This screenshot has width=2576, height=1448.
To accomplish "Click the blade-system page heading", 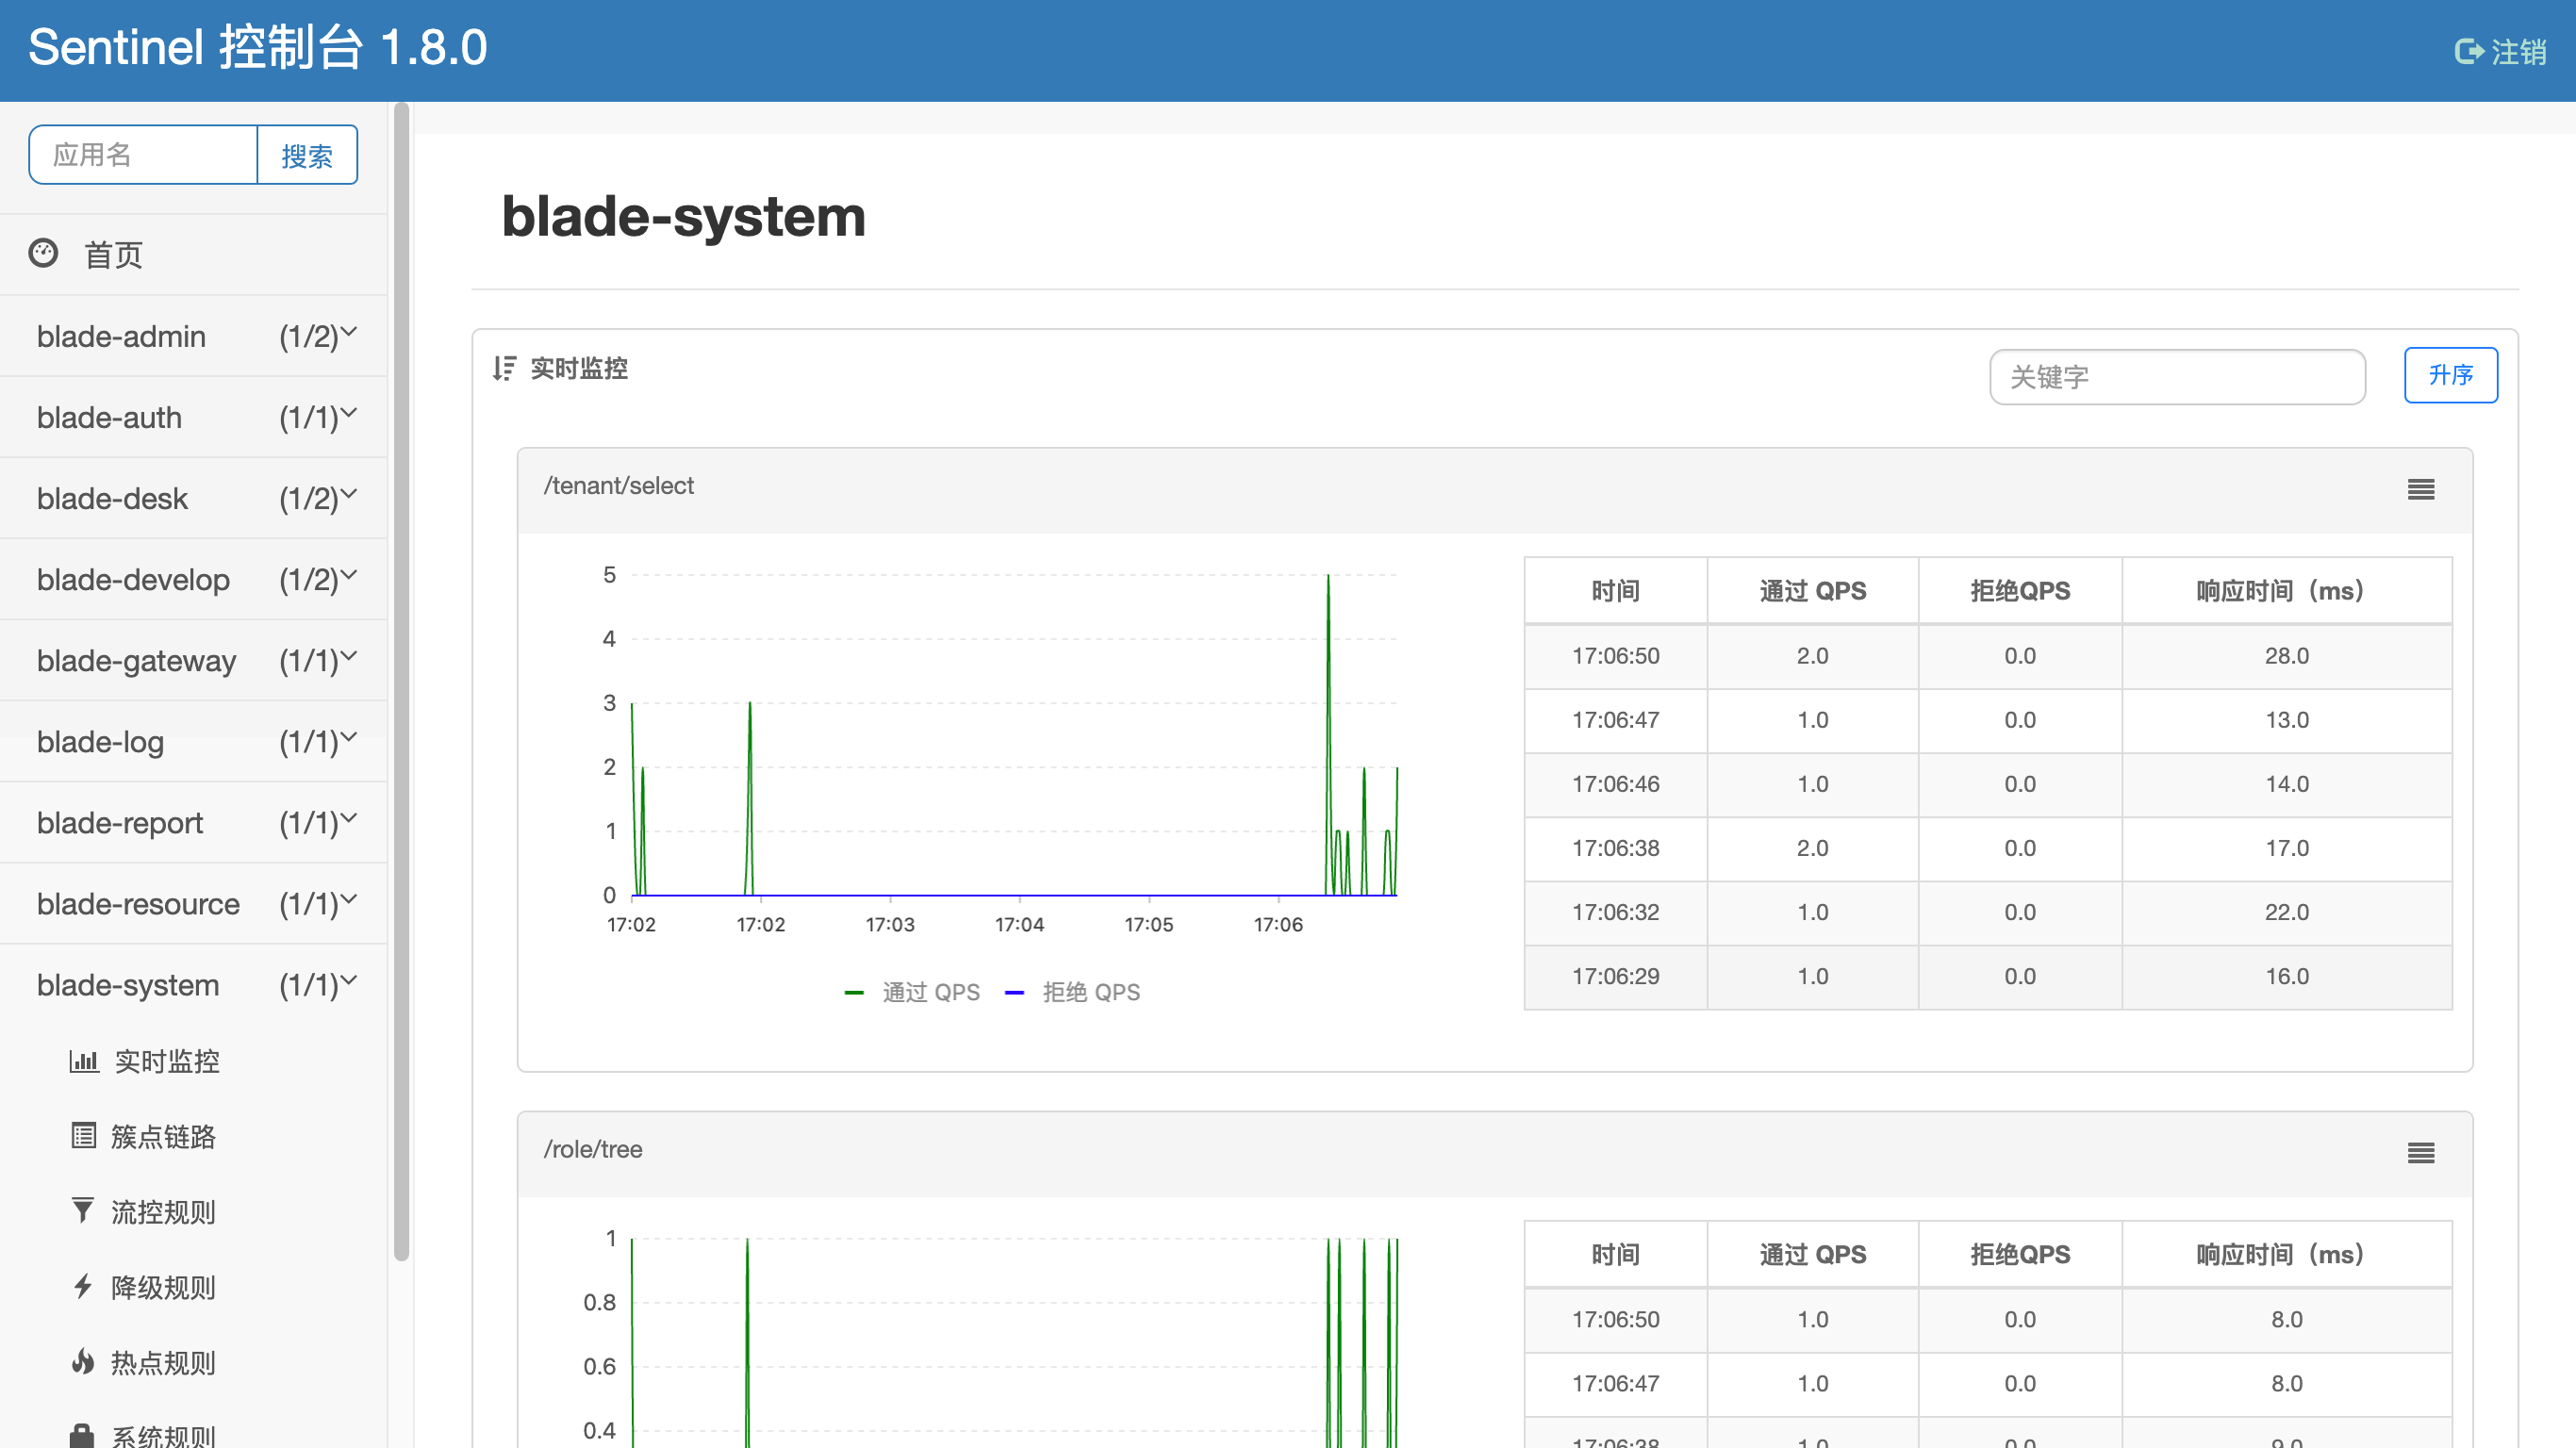I will click(x=683, y=216).
